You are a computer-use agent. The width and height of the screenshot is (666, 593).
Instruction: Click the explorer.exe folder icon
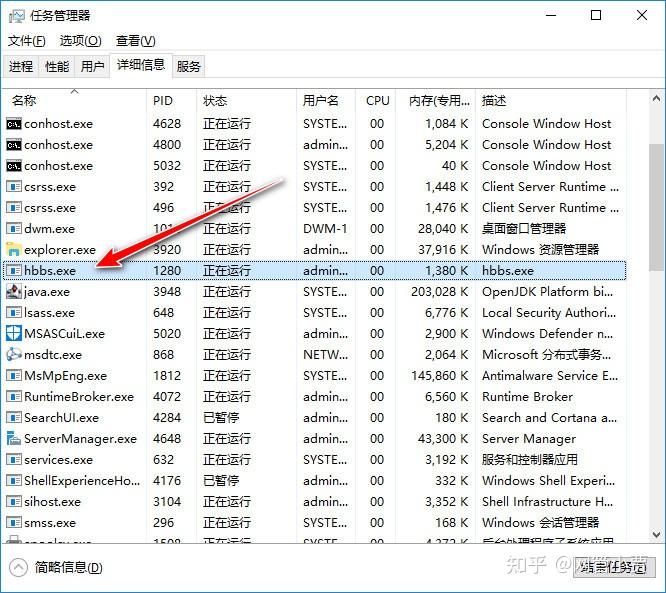pos(14,249)
